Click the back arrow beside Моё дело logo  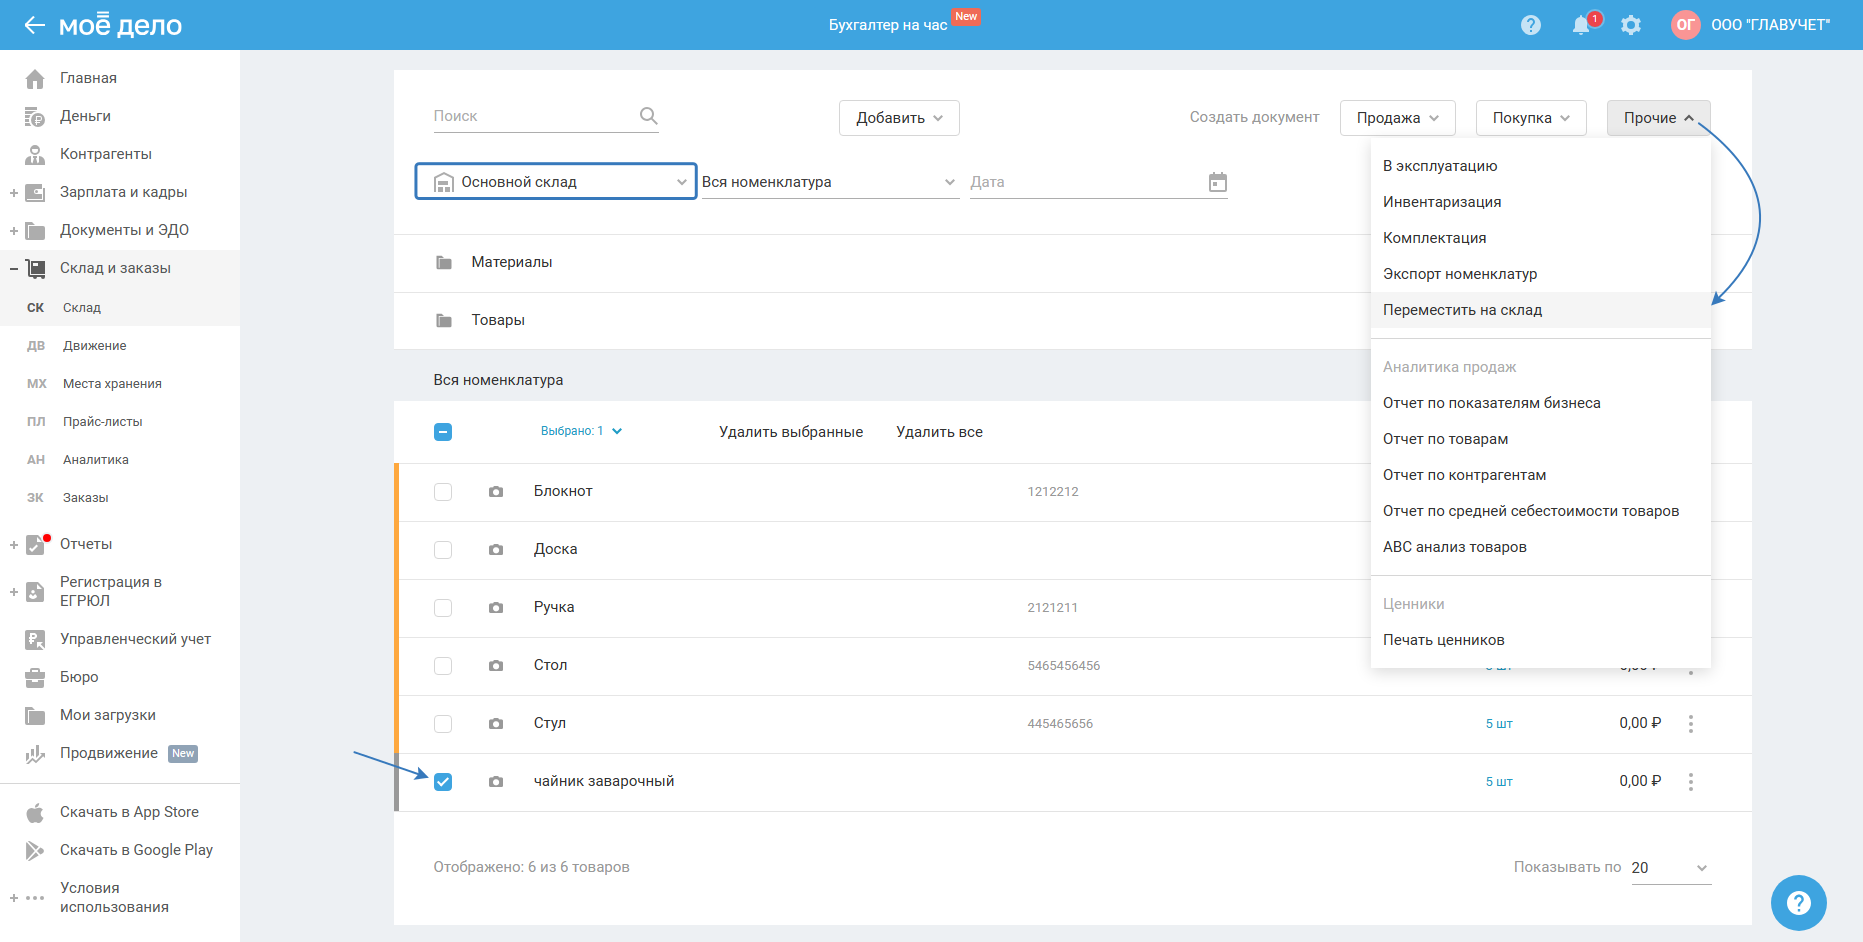pyautogui.click(x=34, y=25)
